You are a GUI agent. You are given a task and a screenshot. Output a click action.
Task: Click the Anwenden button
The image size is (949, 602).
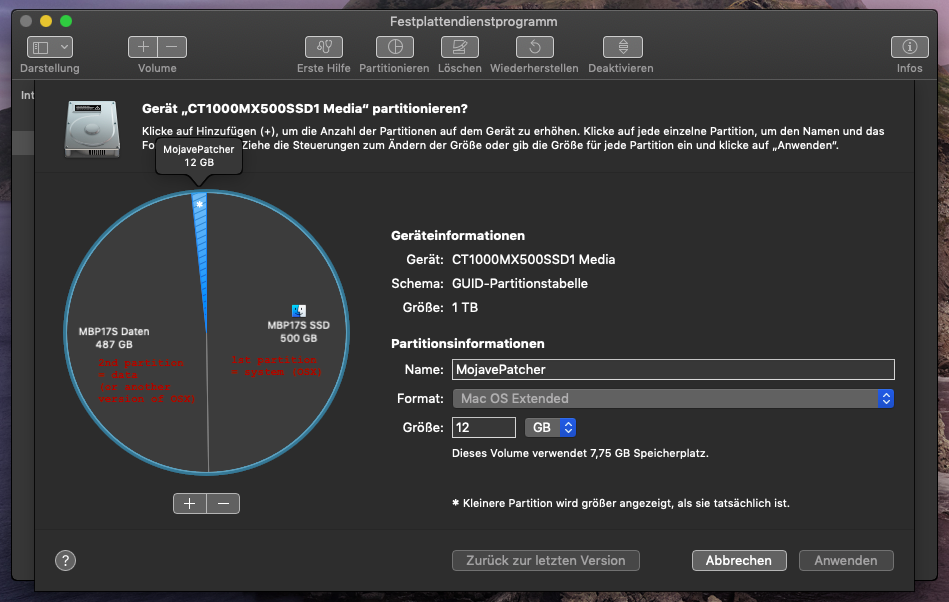(846, 560)
